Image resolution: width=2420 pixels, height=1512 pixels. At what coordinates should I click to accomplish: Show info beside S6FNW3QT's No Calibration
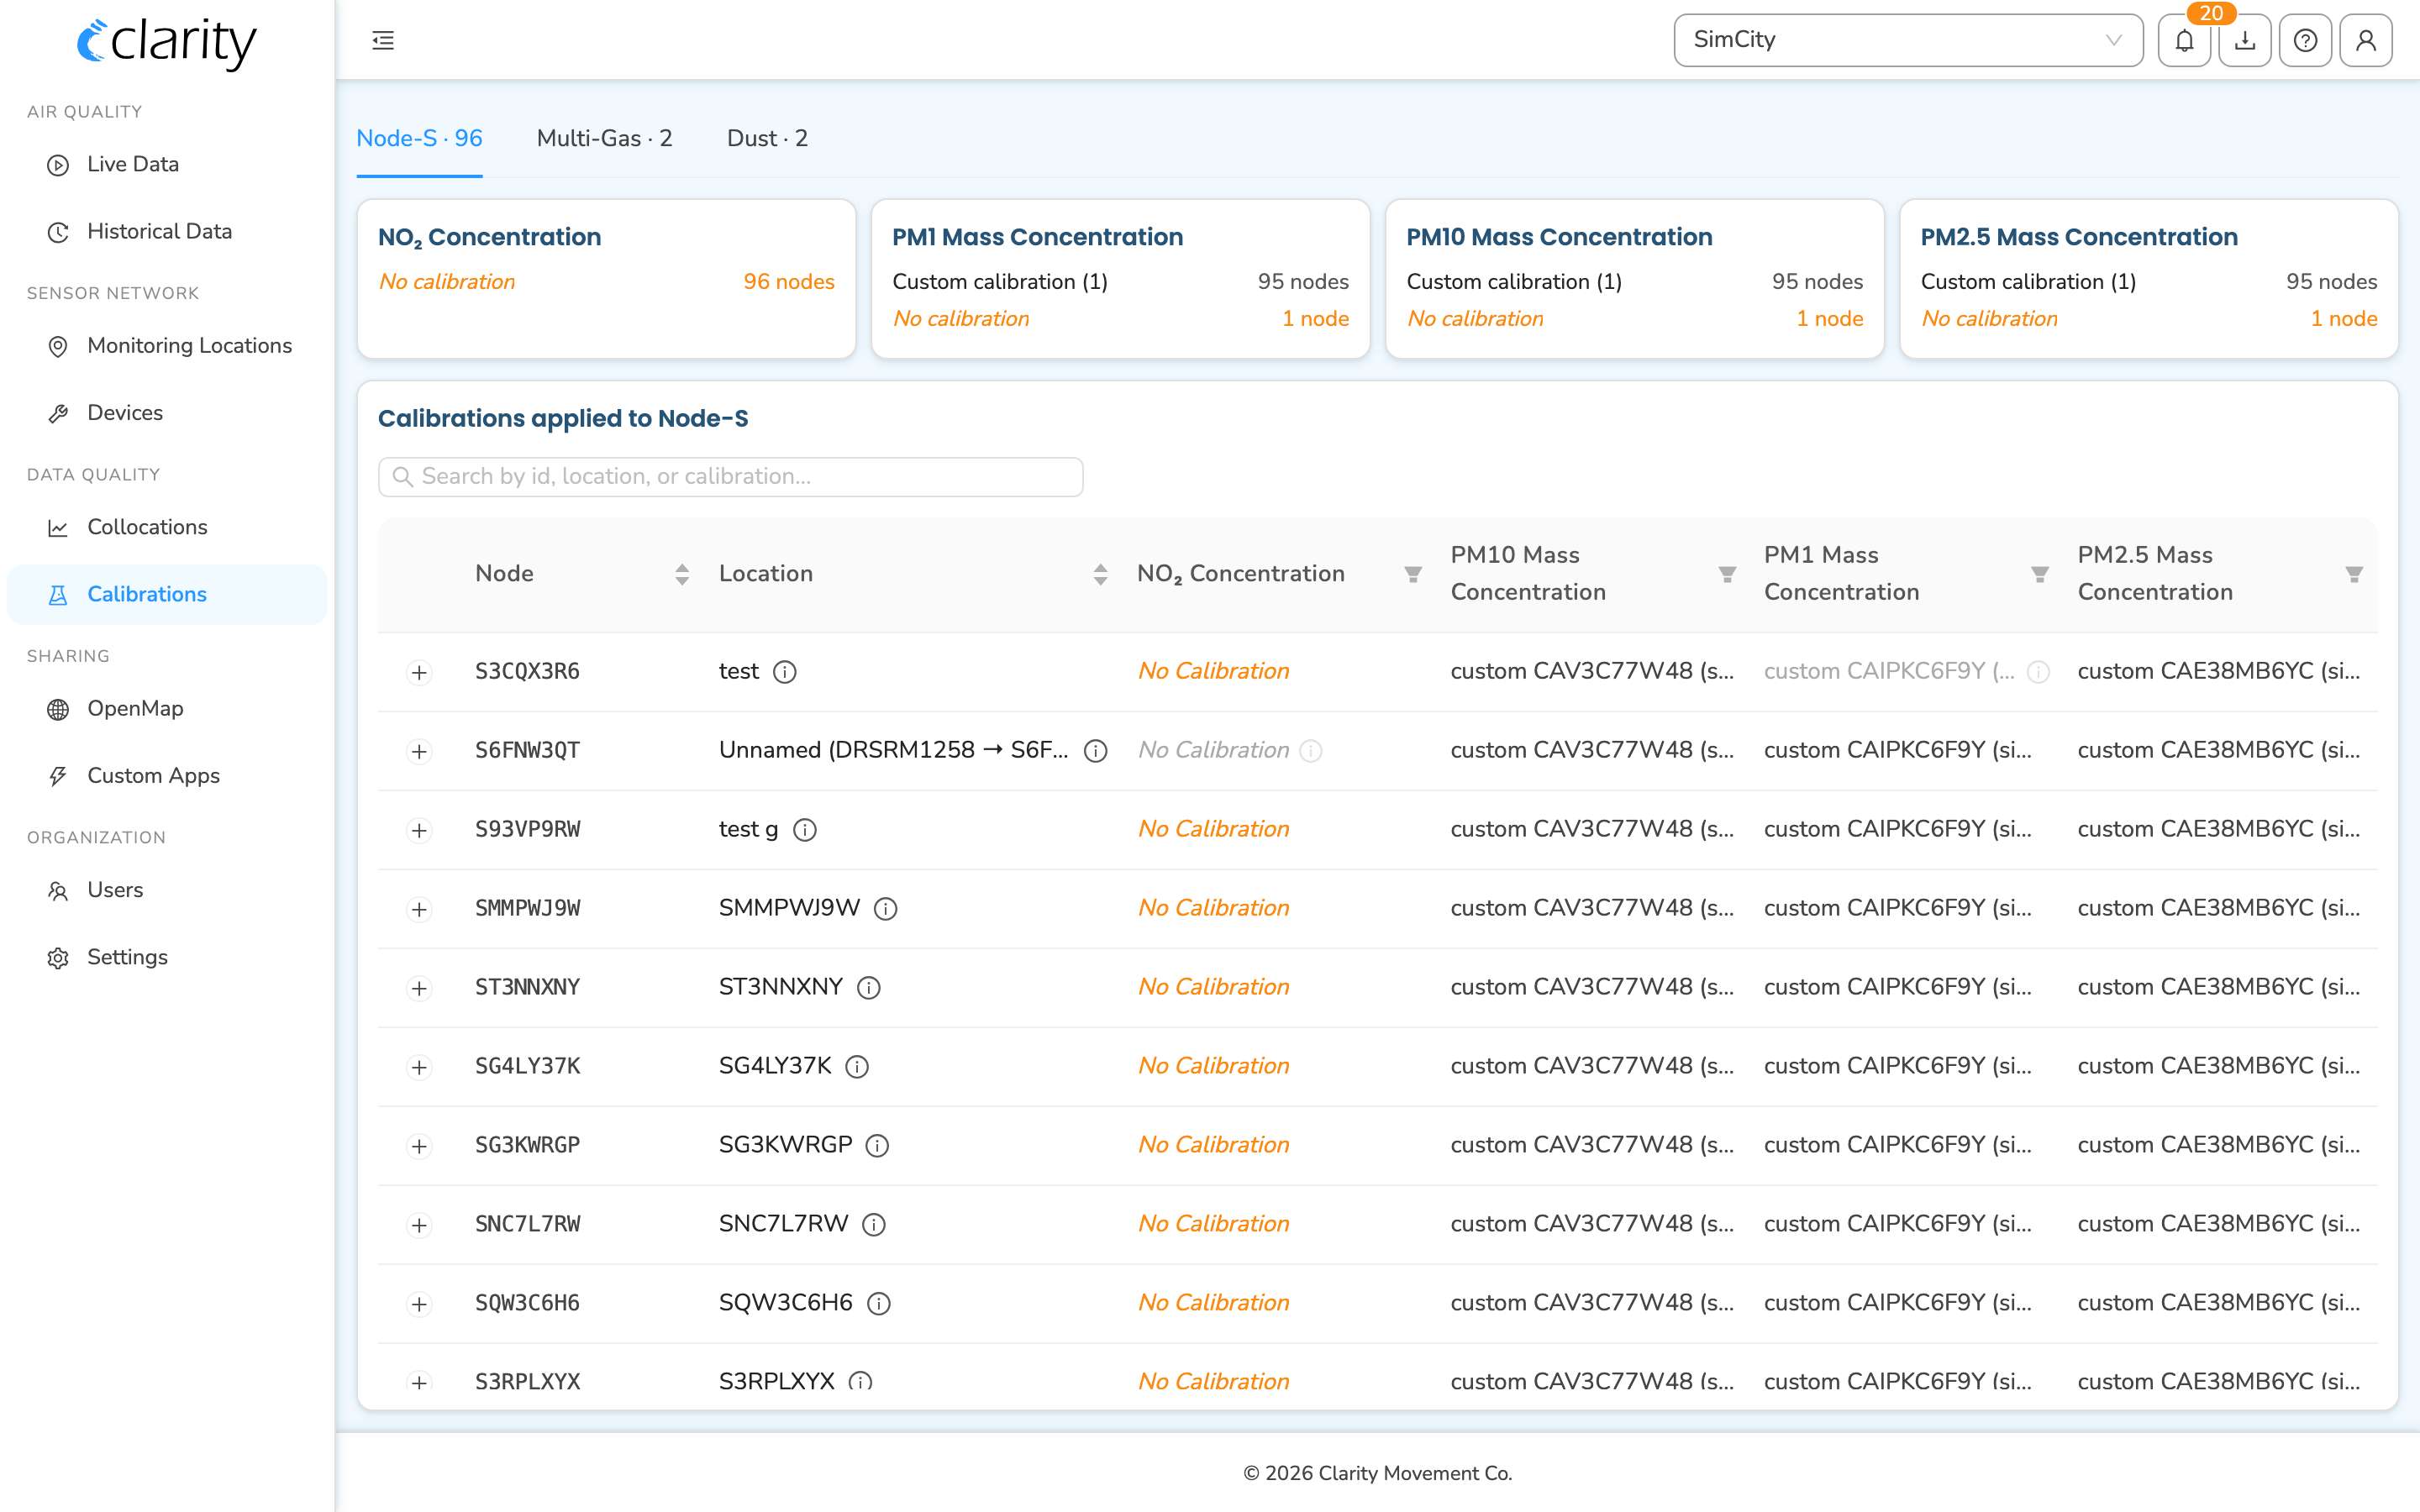point(1311,751)
